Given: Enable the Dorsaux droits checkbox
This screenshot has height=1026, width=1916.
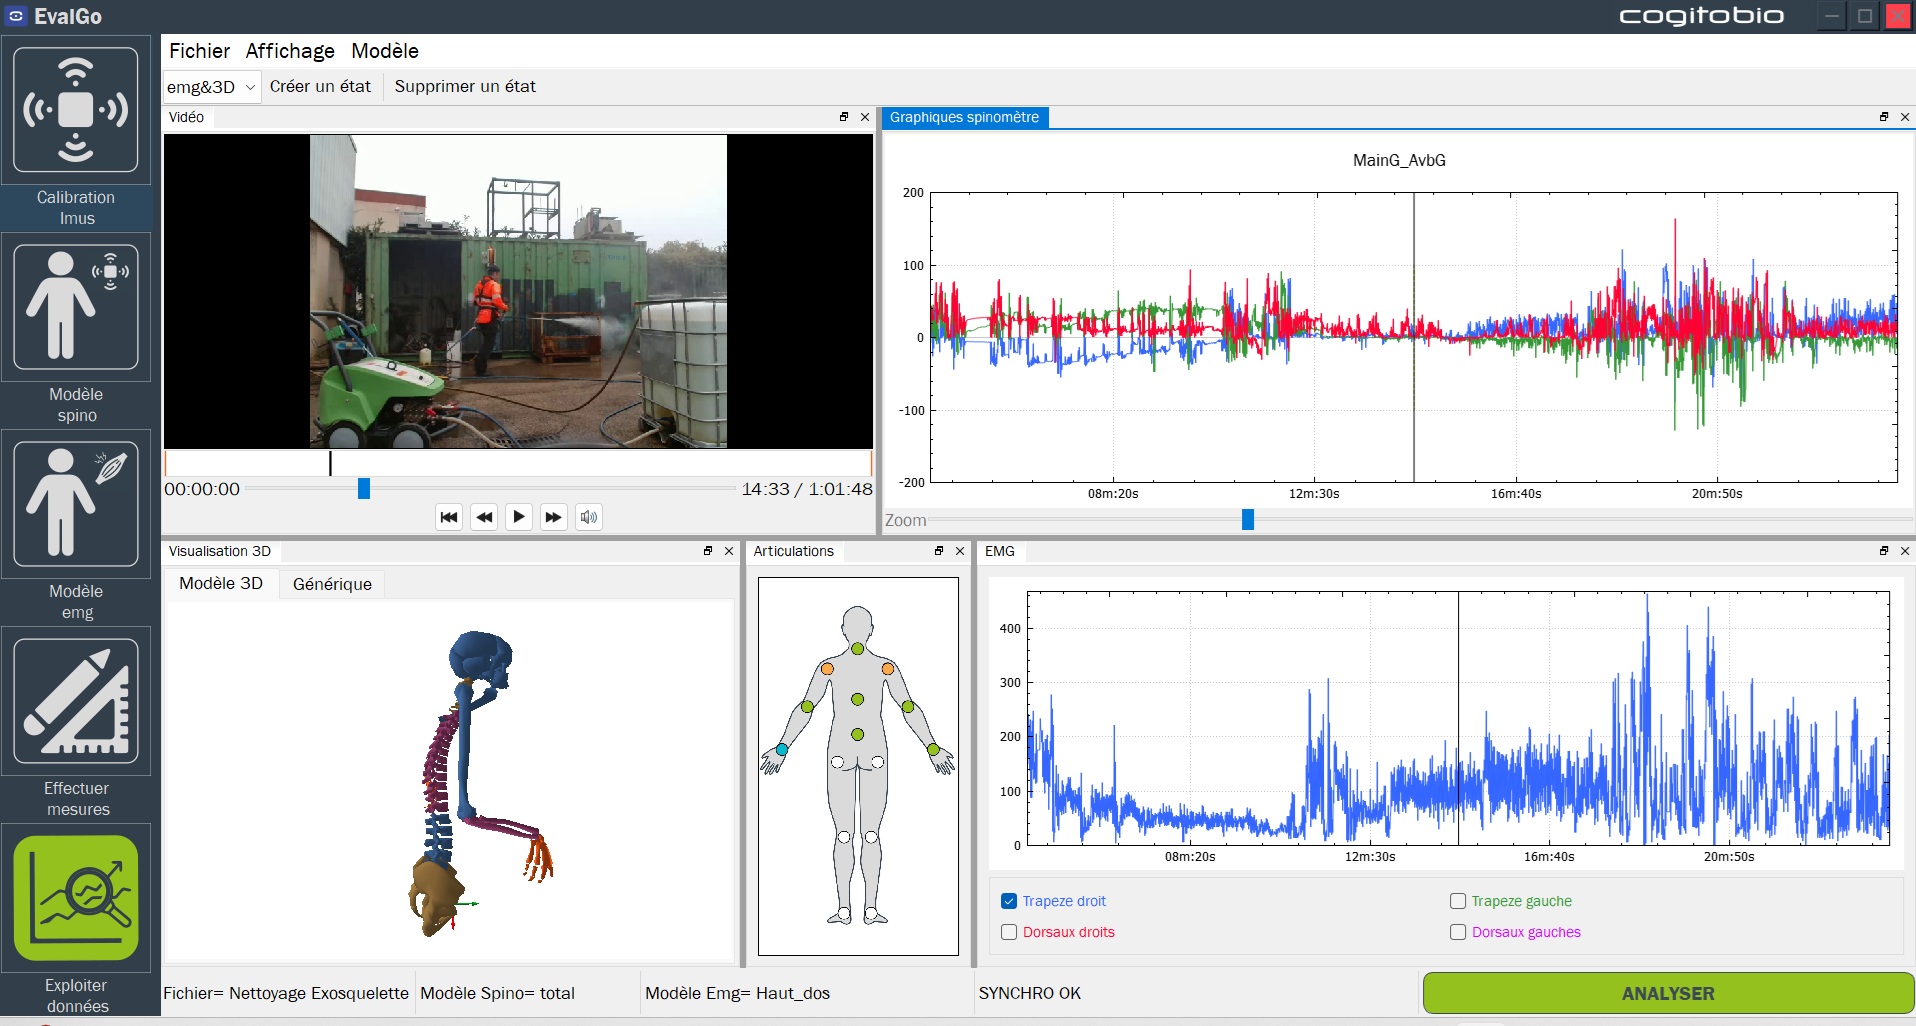Looking at the screenshot, I should coord(1009,932).
